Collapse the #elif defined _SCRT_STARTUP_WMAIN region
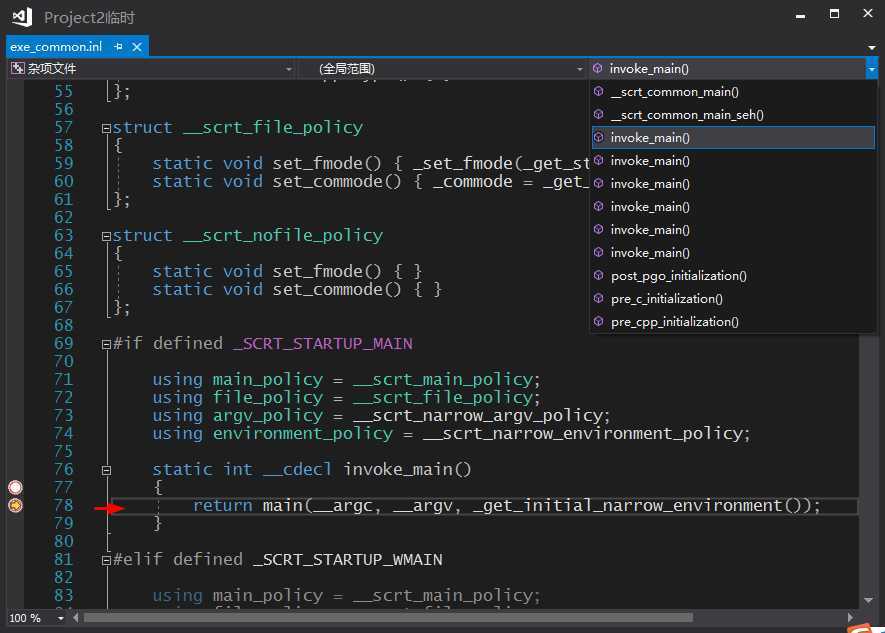The width and height of the screenshot is (885, 633). [x=106, y=560]
